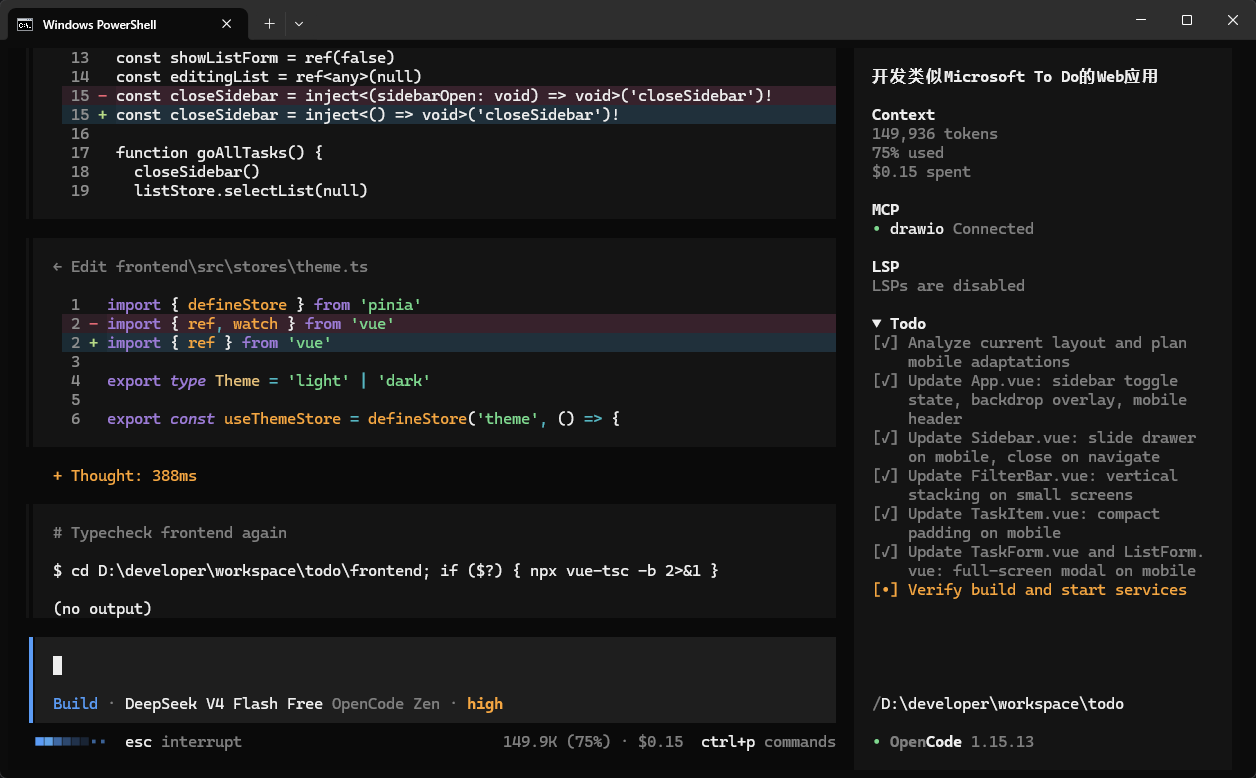Select the Windows PowerShell tab
Image resolution: width=1256 pixels, height=778 pixels.
click(128, 24)
